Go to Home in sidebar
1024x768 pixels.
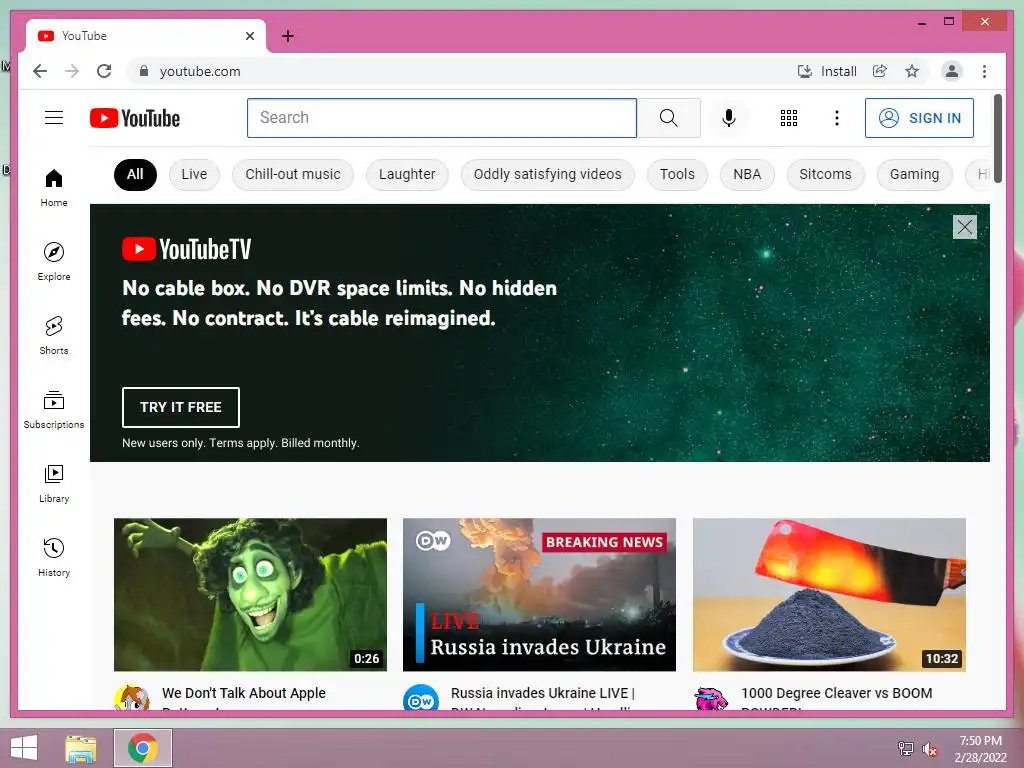point(54,188)
